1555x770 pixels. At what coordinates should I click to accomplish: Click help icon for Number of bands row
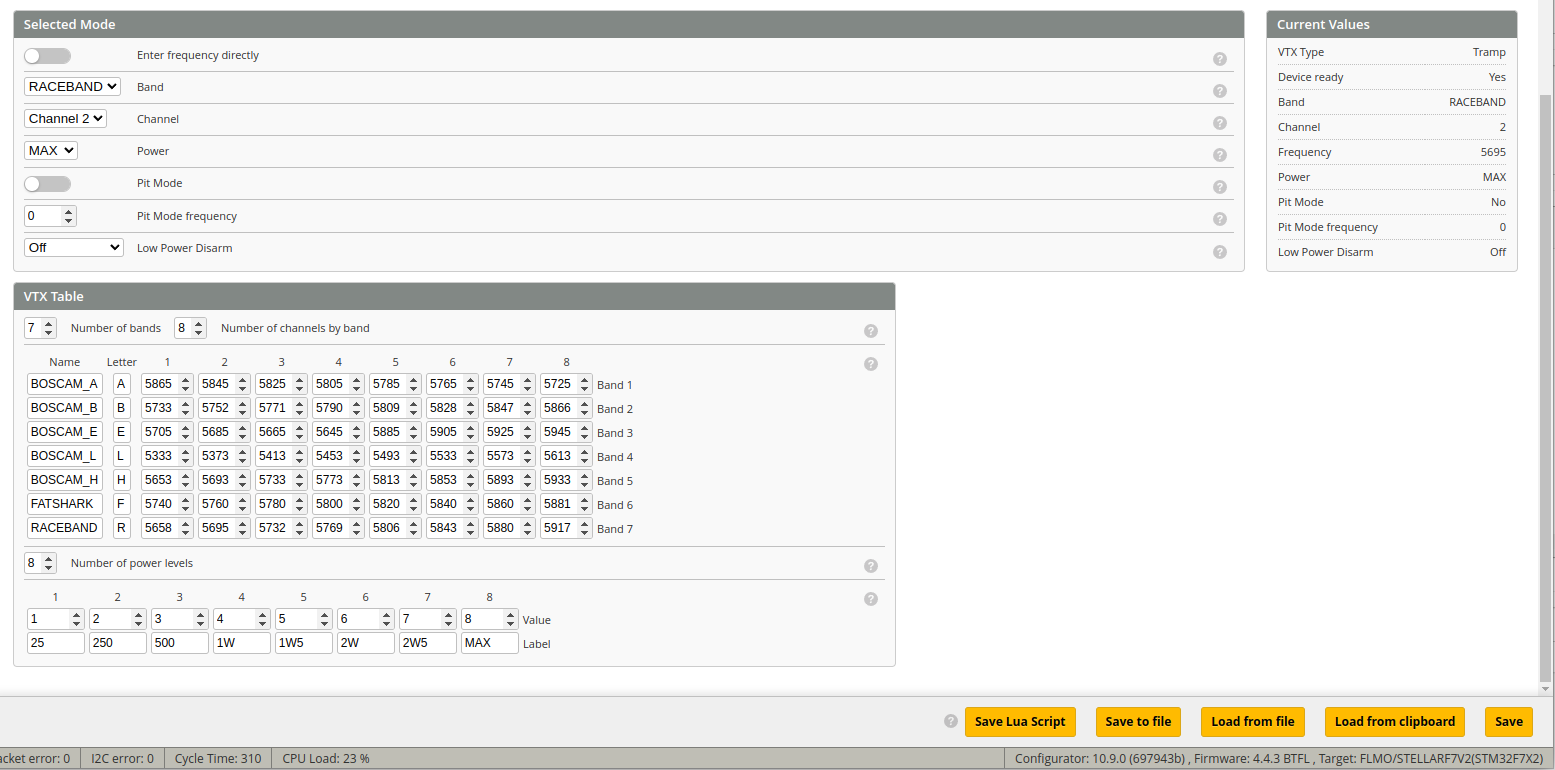pos(870,331)
